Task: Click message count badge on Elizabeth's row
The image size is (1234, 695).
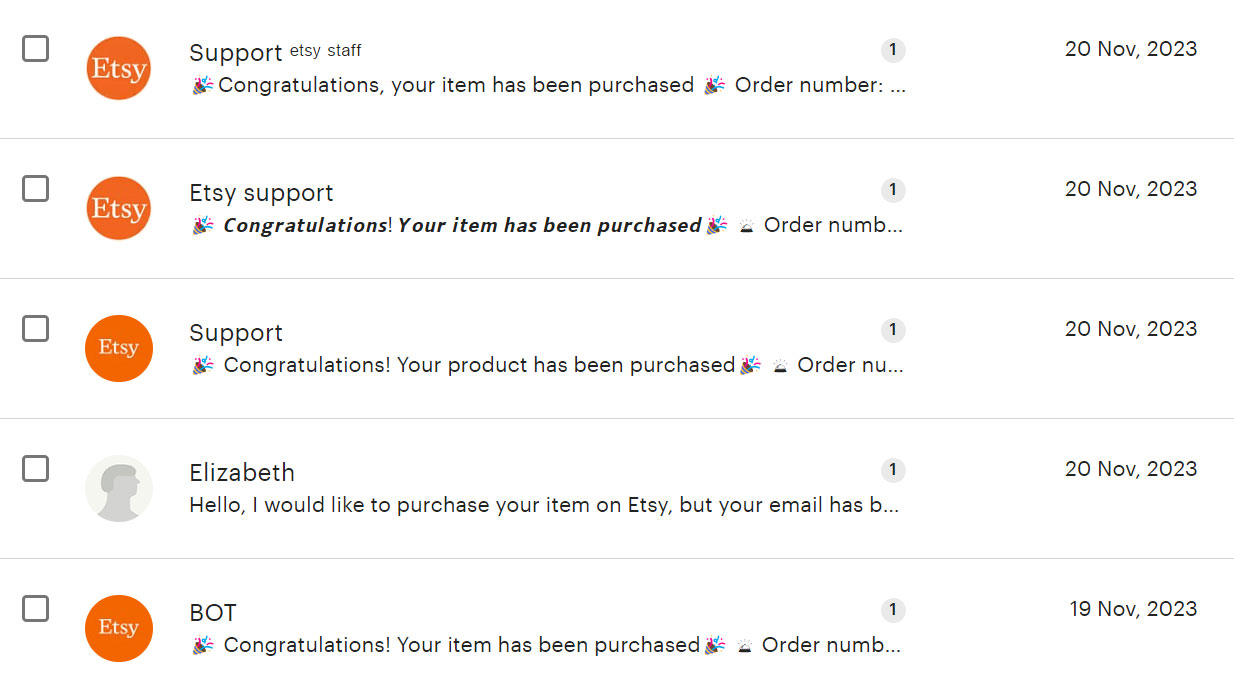Action: (893, 470)
